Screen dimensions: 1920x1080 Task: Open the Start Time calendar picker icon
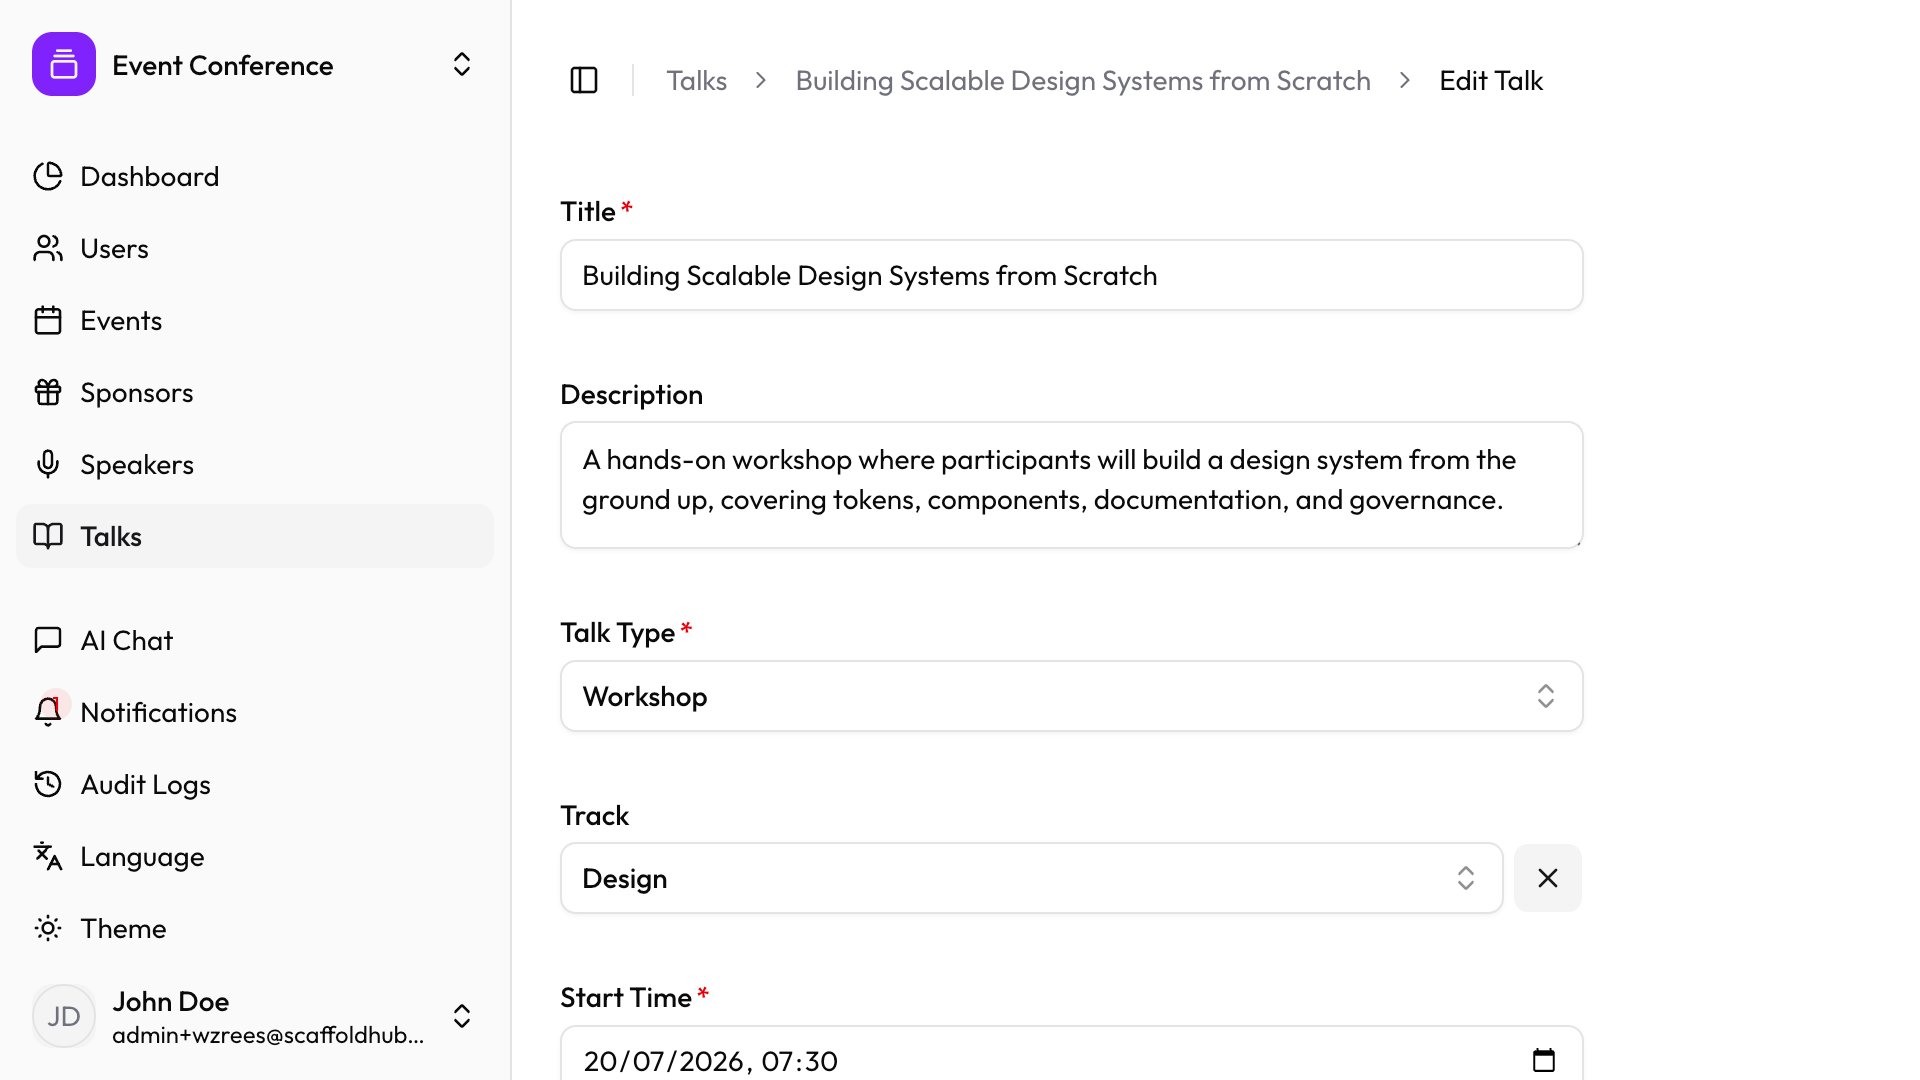[1544, 1060]
